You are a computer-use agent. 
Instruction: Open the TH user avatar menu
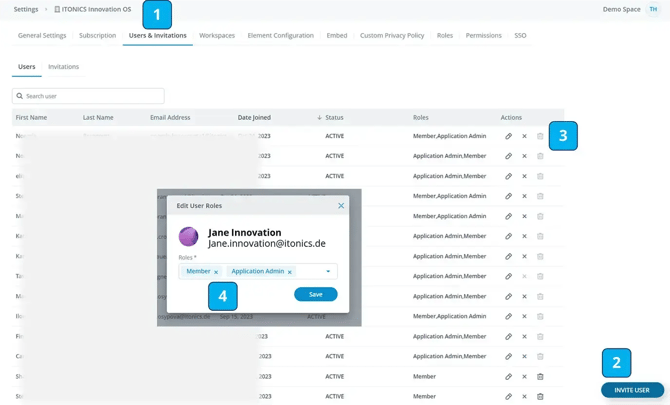tap(653, 9)
